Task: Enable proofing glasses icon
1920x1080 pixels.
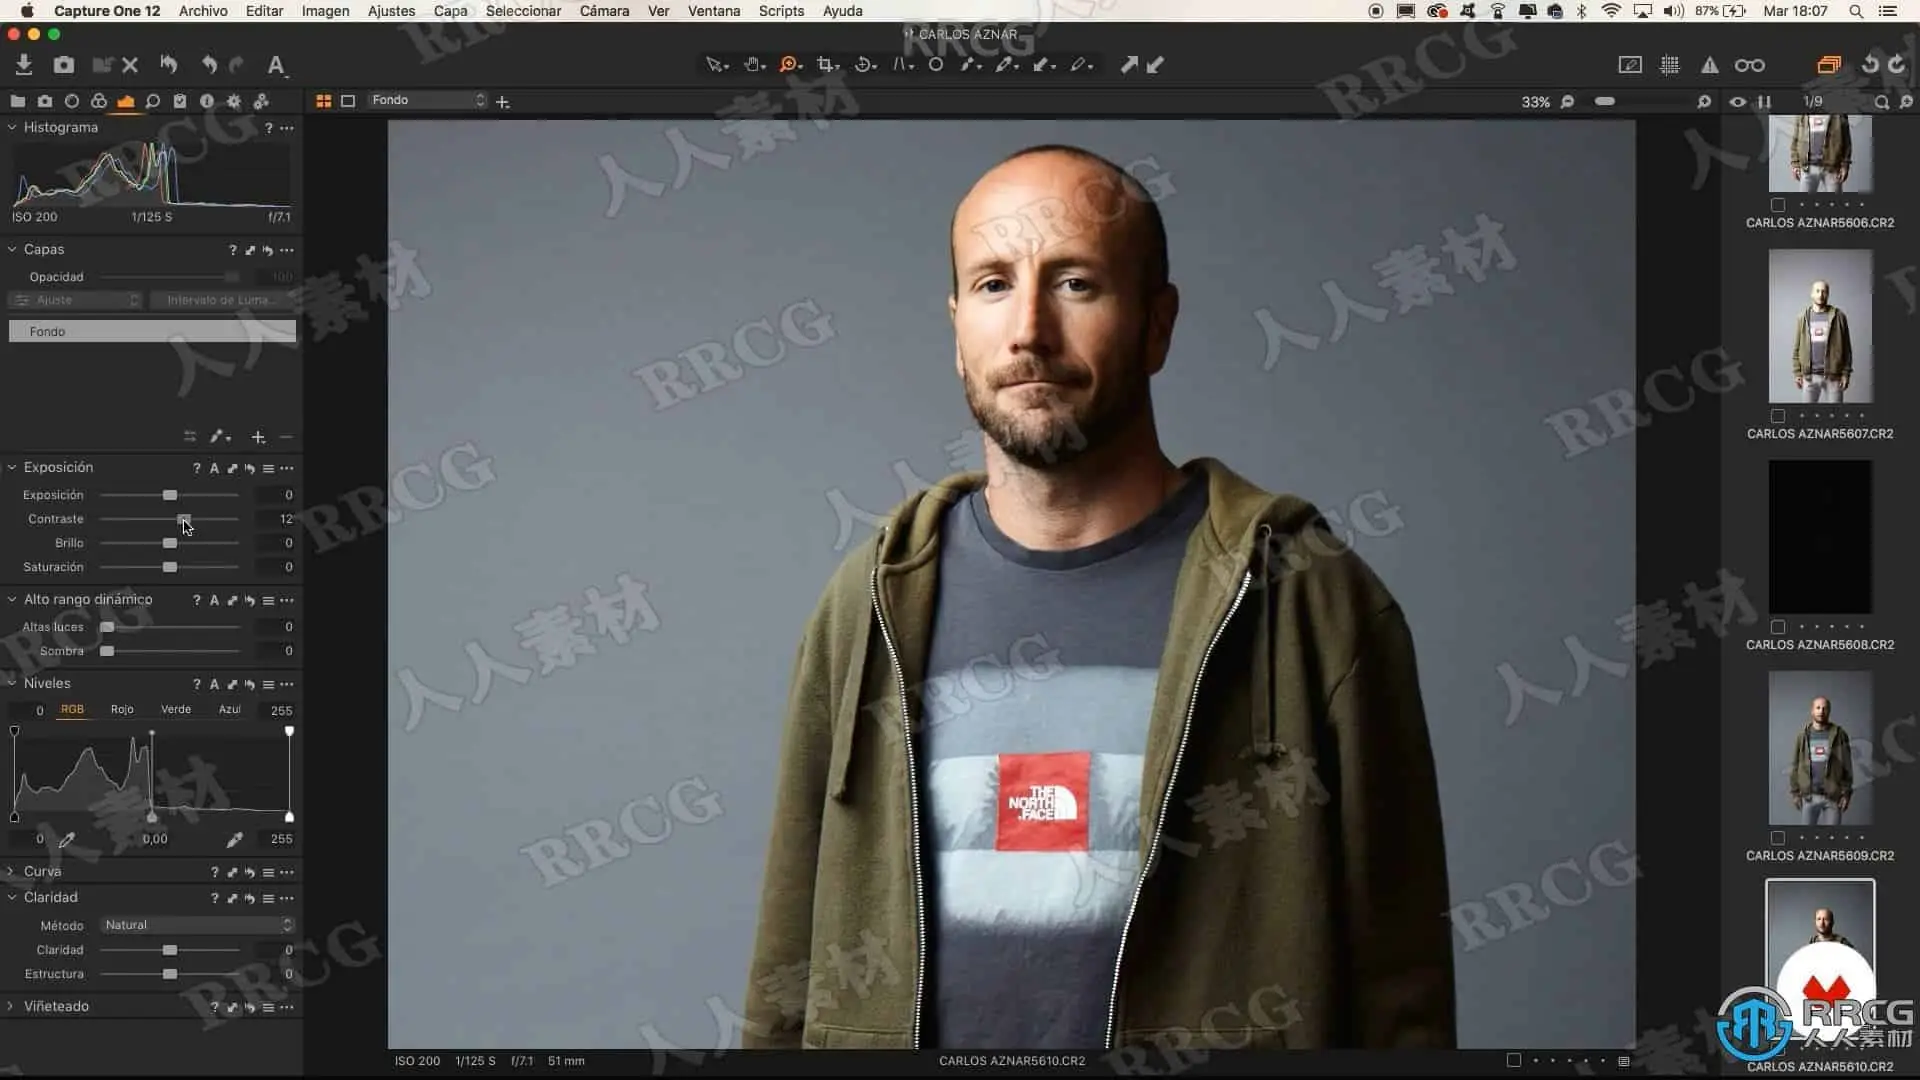Action: point(1749,65)
